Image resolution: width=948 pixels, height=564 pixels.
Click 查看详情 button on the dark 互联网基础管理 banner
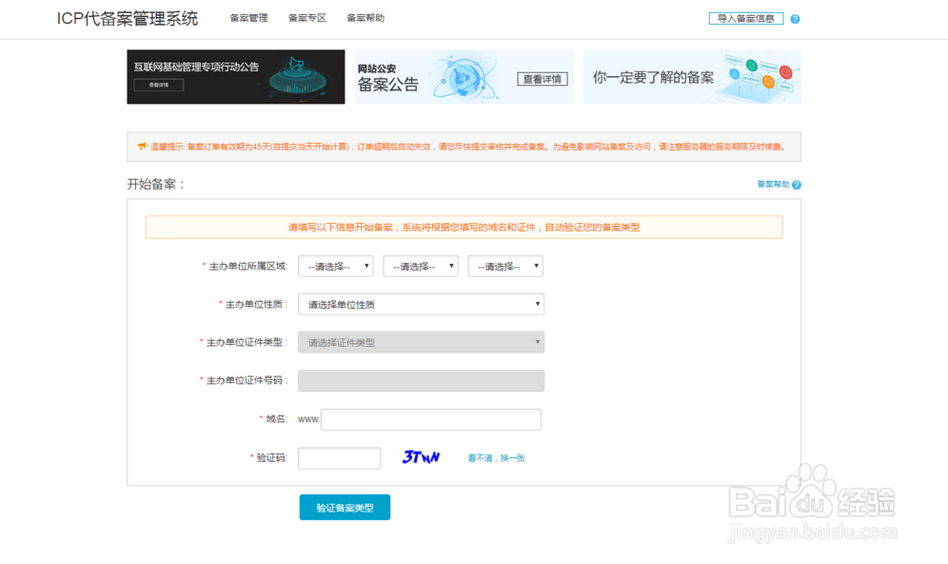(x=158, y=85)
